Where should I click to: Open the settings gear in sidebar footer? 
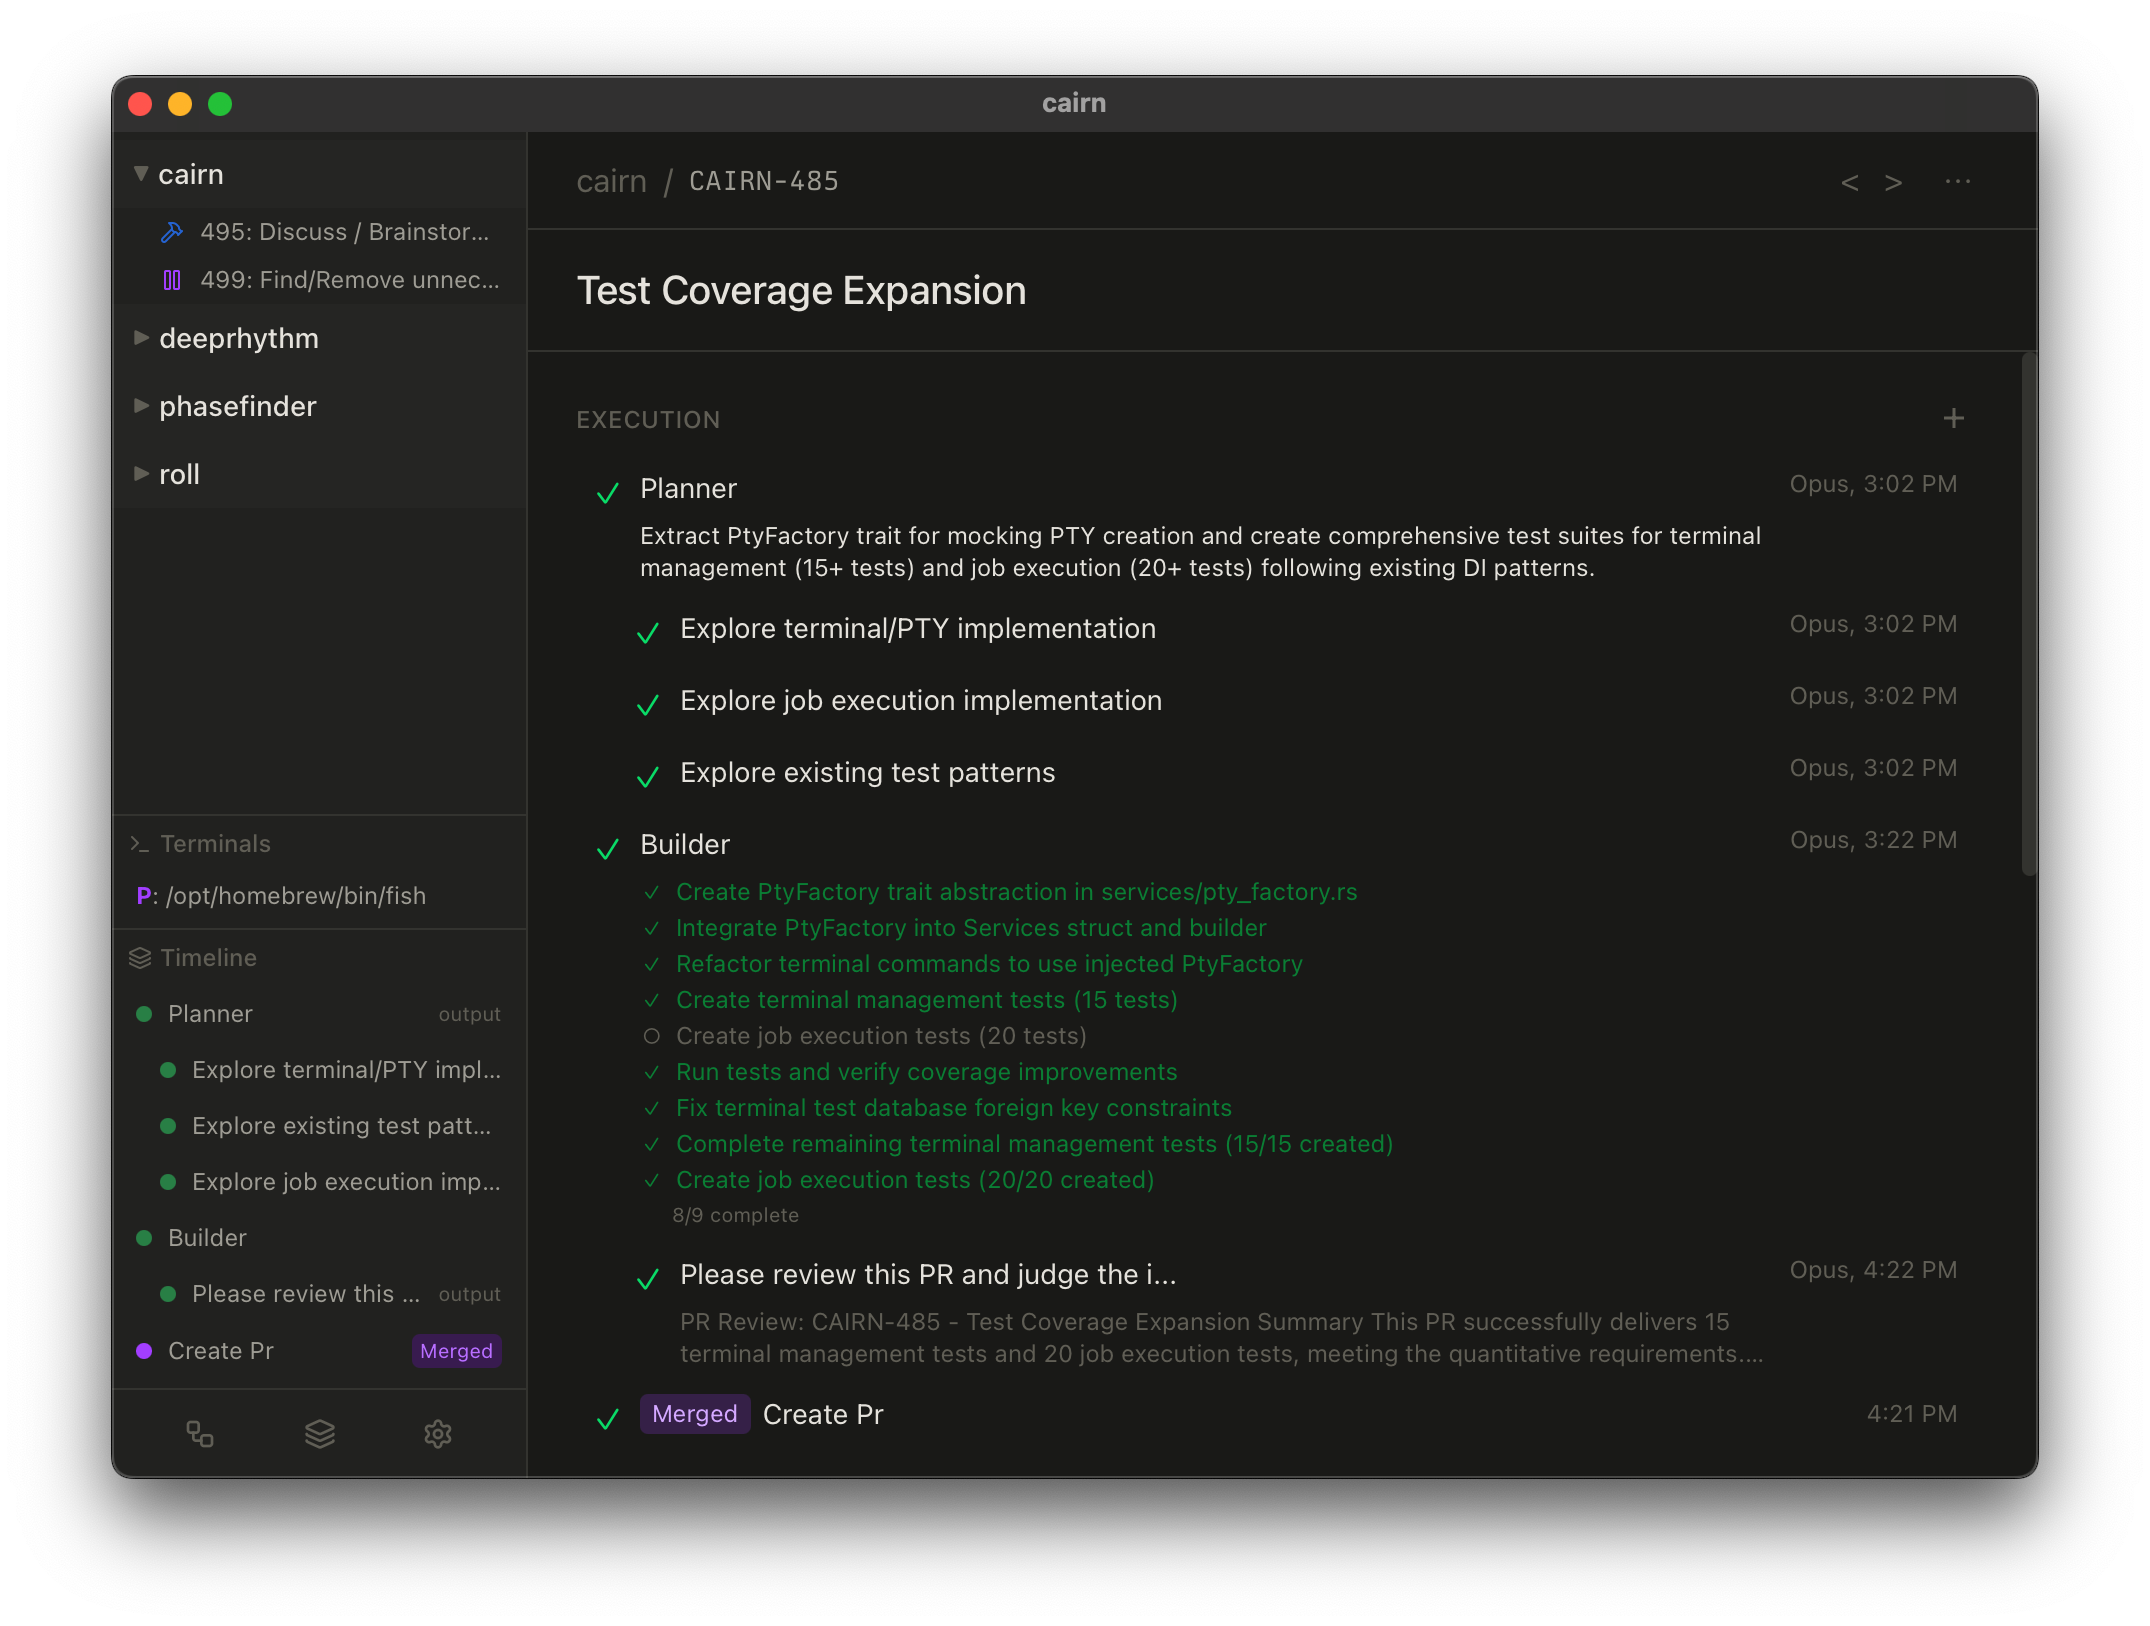pyautogui.click(x=438, y=1434)
